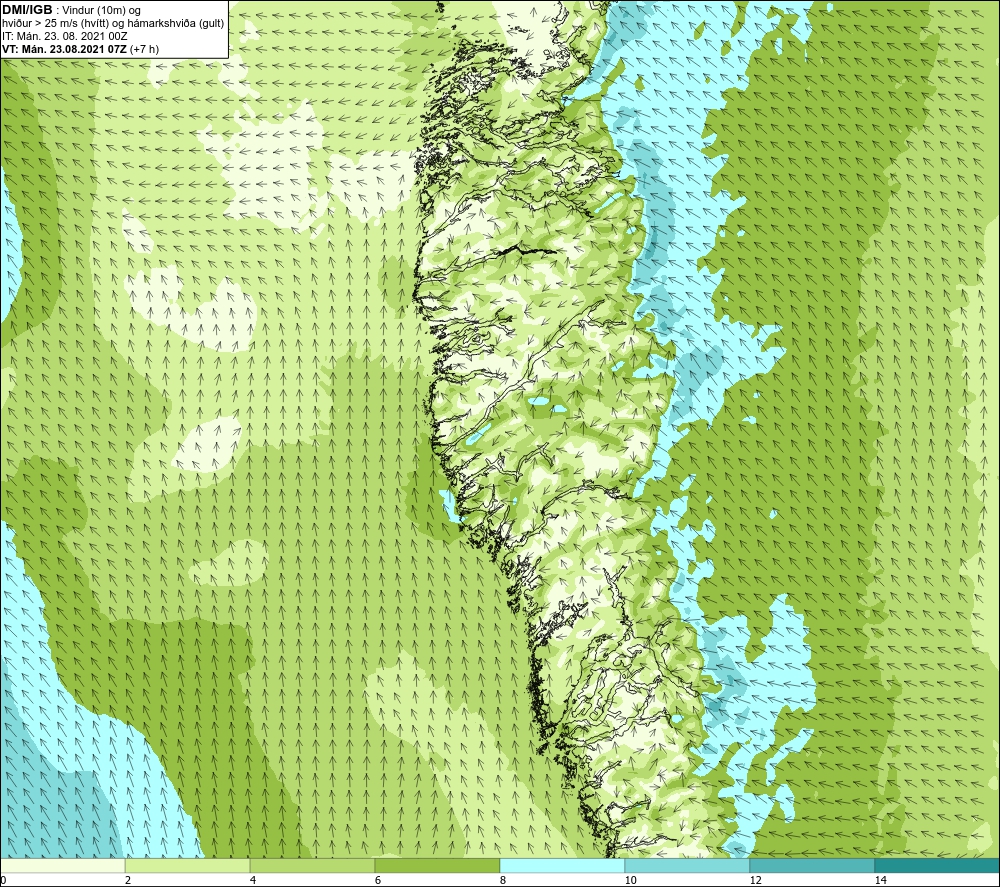Click the '(+7 h)' forecast offset text

point(144,49)
